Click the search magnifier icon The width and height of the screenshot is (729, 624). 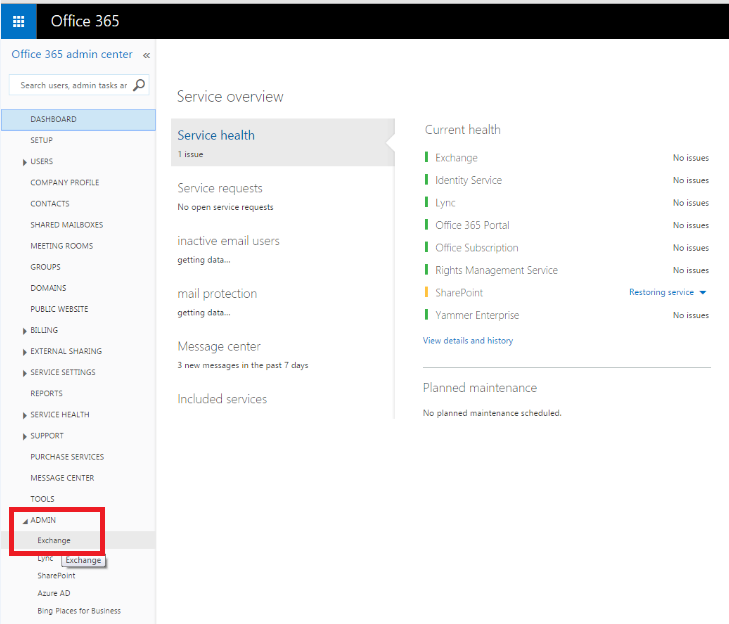point(139,85)
